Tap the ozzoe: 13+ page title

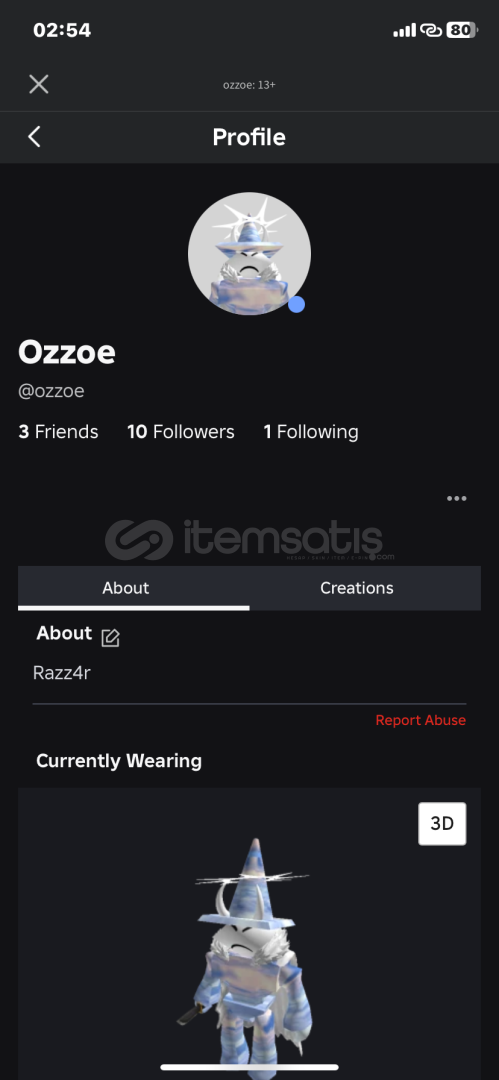point(250,85)
